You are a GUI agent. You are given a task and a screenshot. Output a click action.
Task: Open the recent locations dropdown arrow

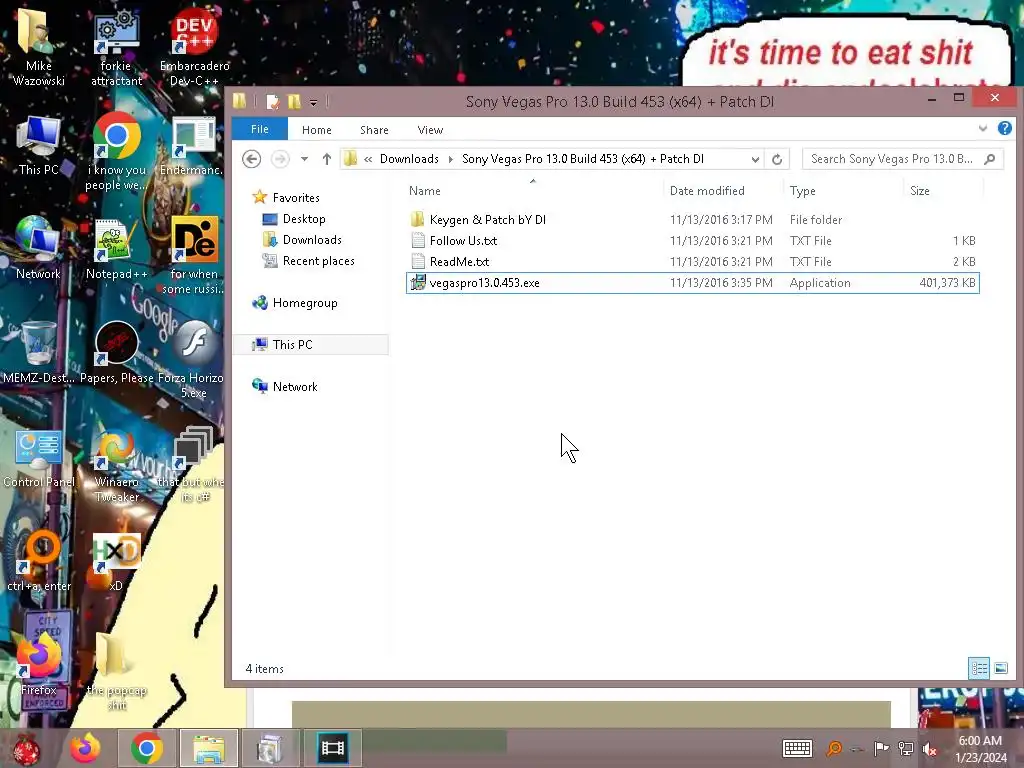click(304, 159)
